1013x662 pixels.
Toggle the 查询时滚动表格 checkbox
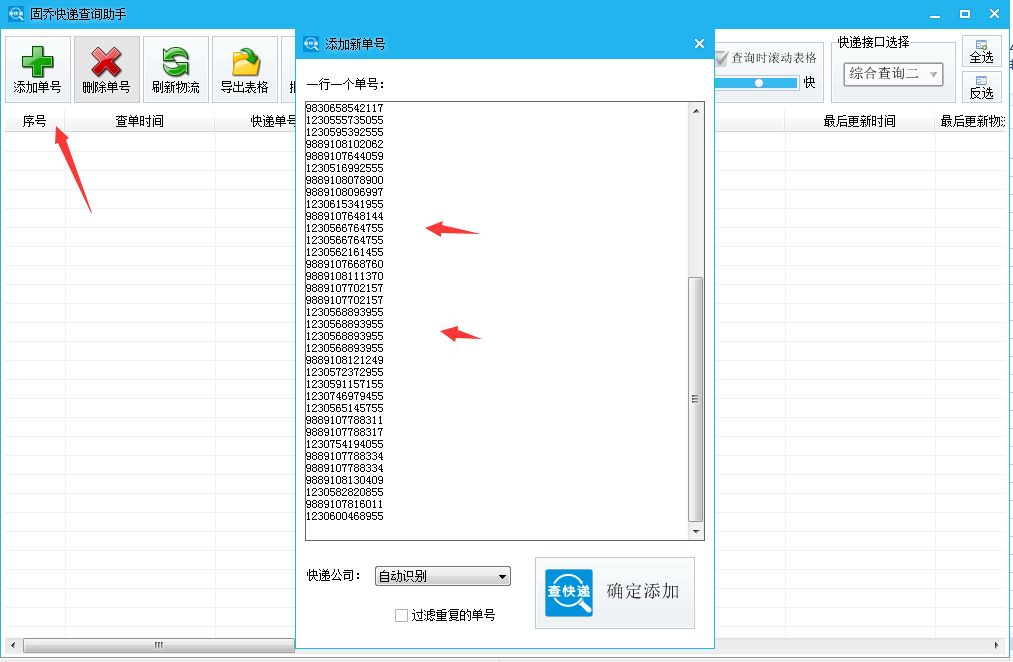point(721,57)
